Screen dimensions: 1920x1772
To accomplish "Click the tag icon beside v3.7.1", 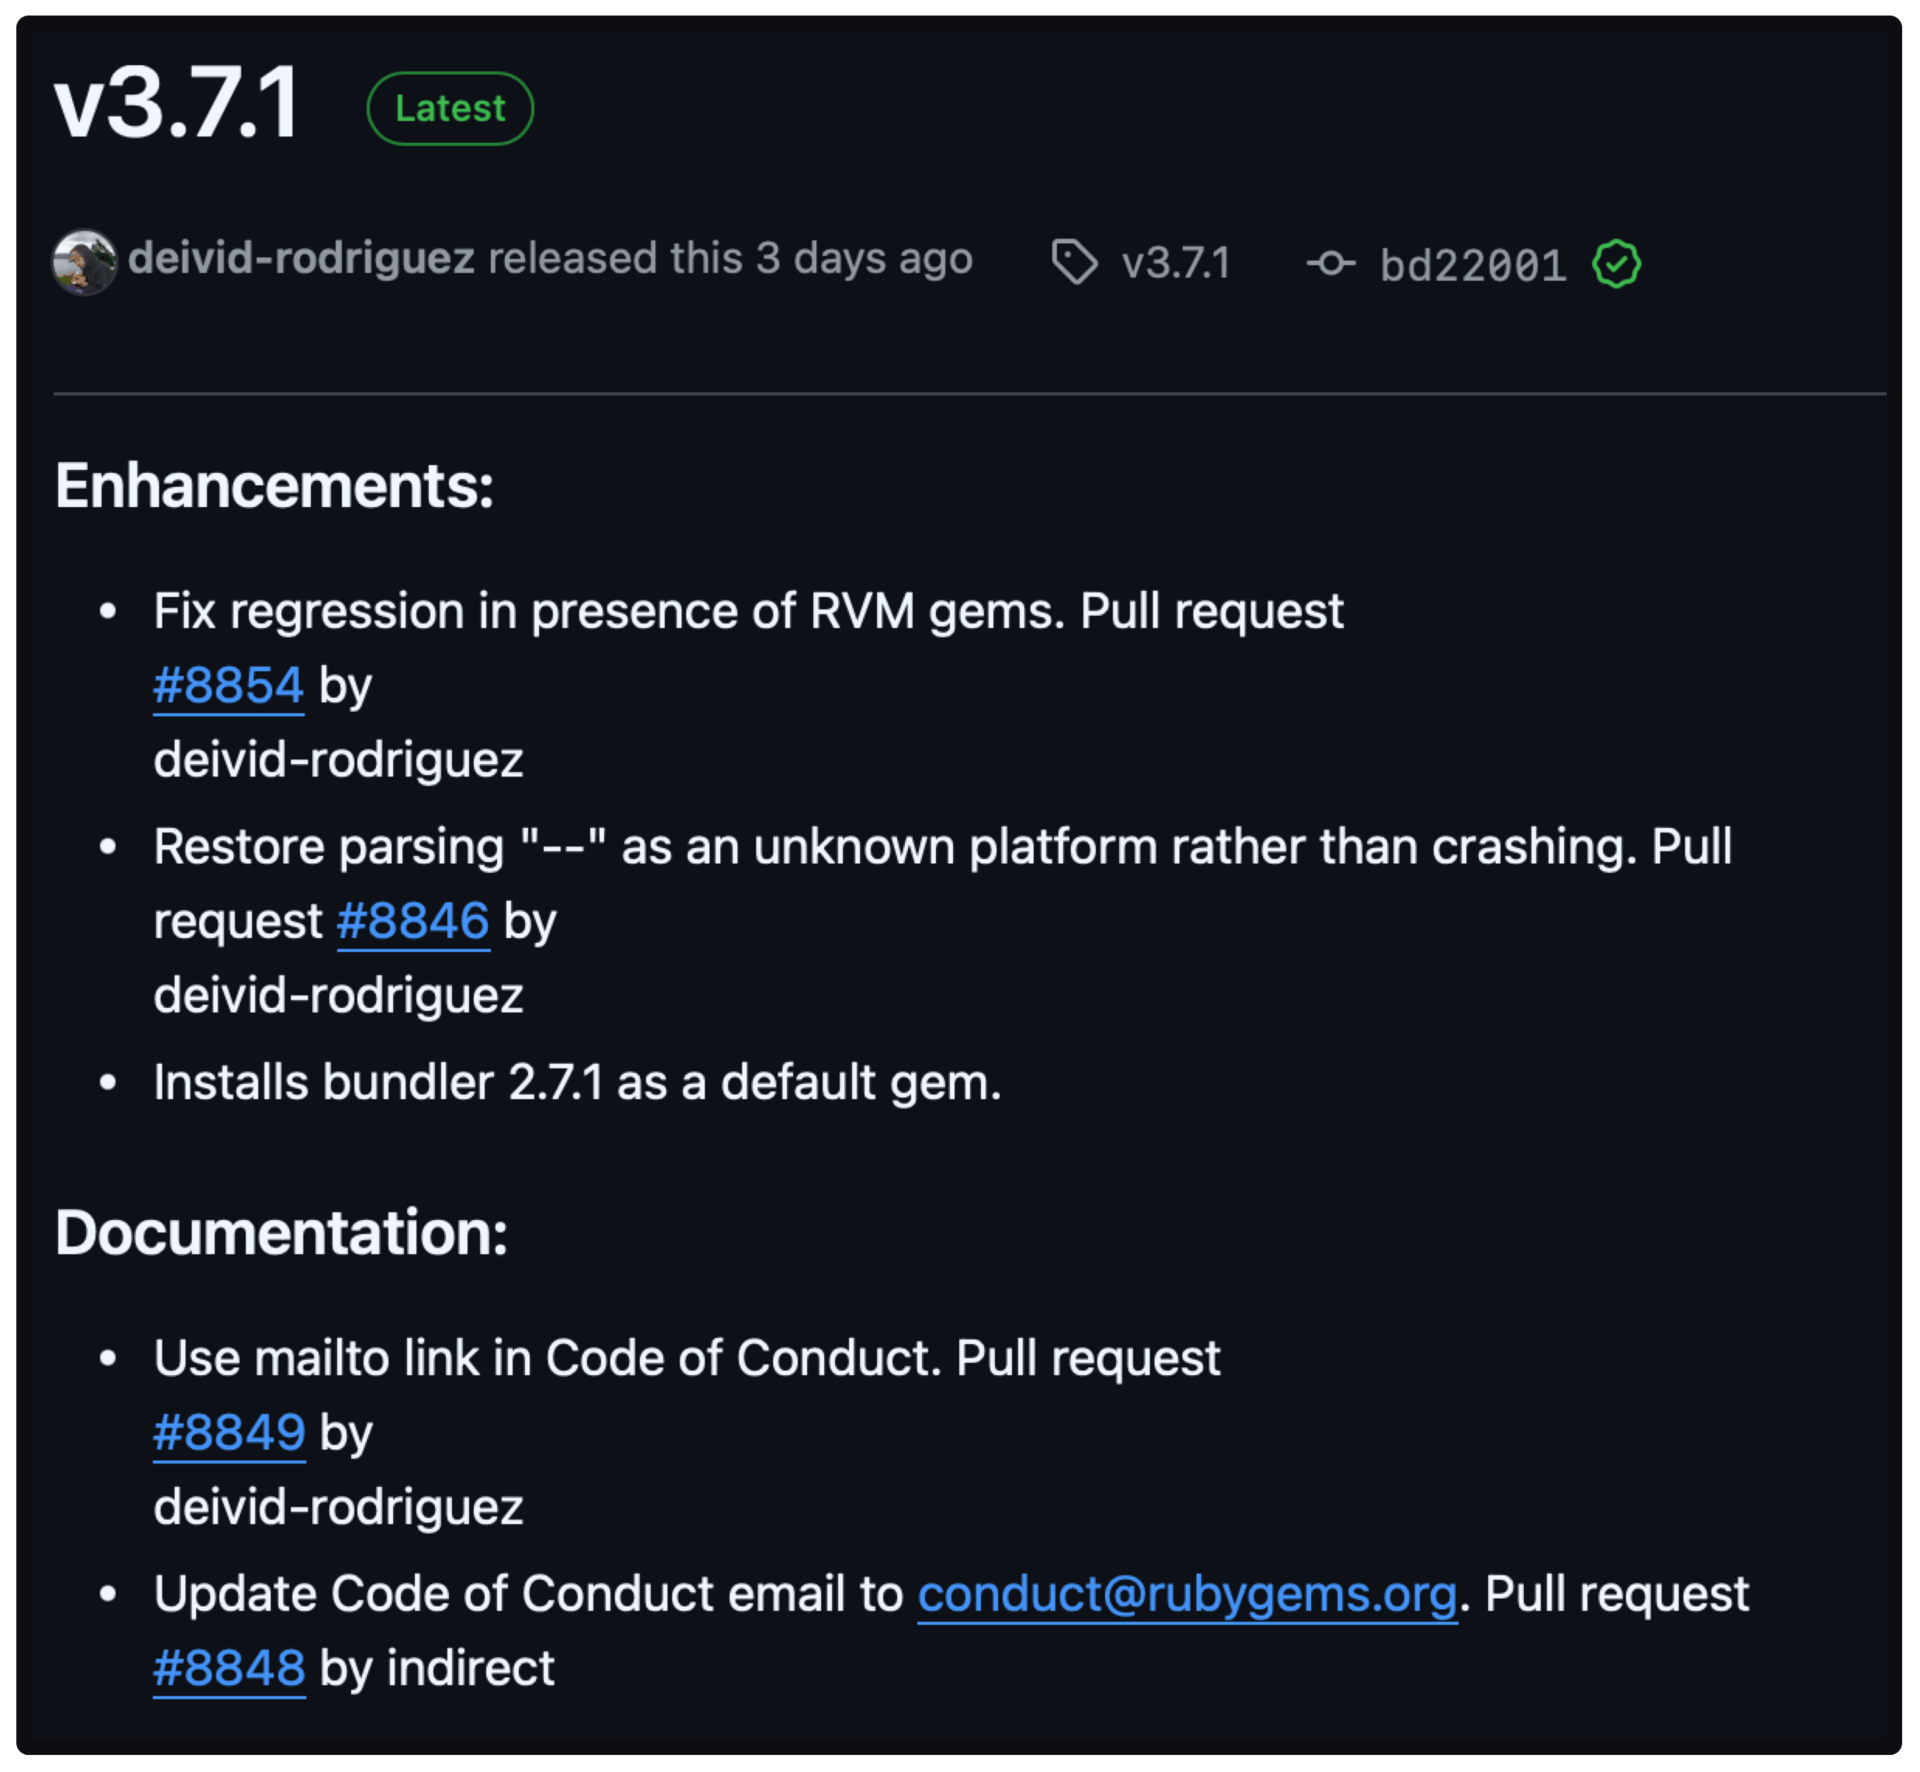I will click(x=1074, y=263).
